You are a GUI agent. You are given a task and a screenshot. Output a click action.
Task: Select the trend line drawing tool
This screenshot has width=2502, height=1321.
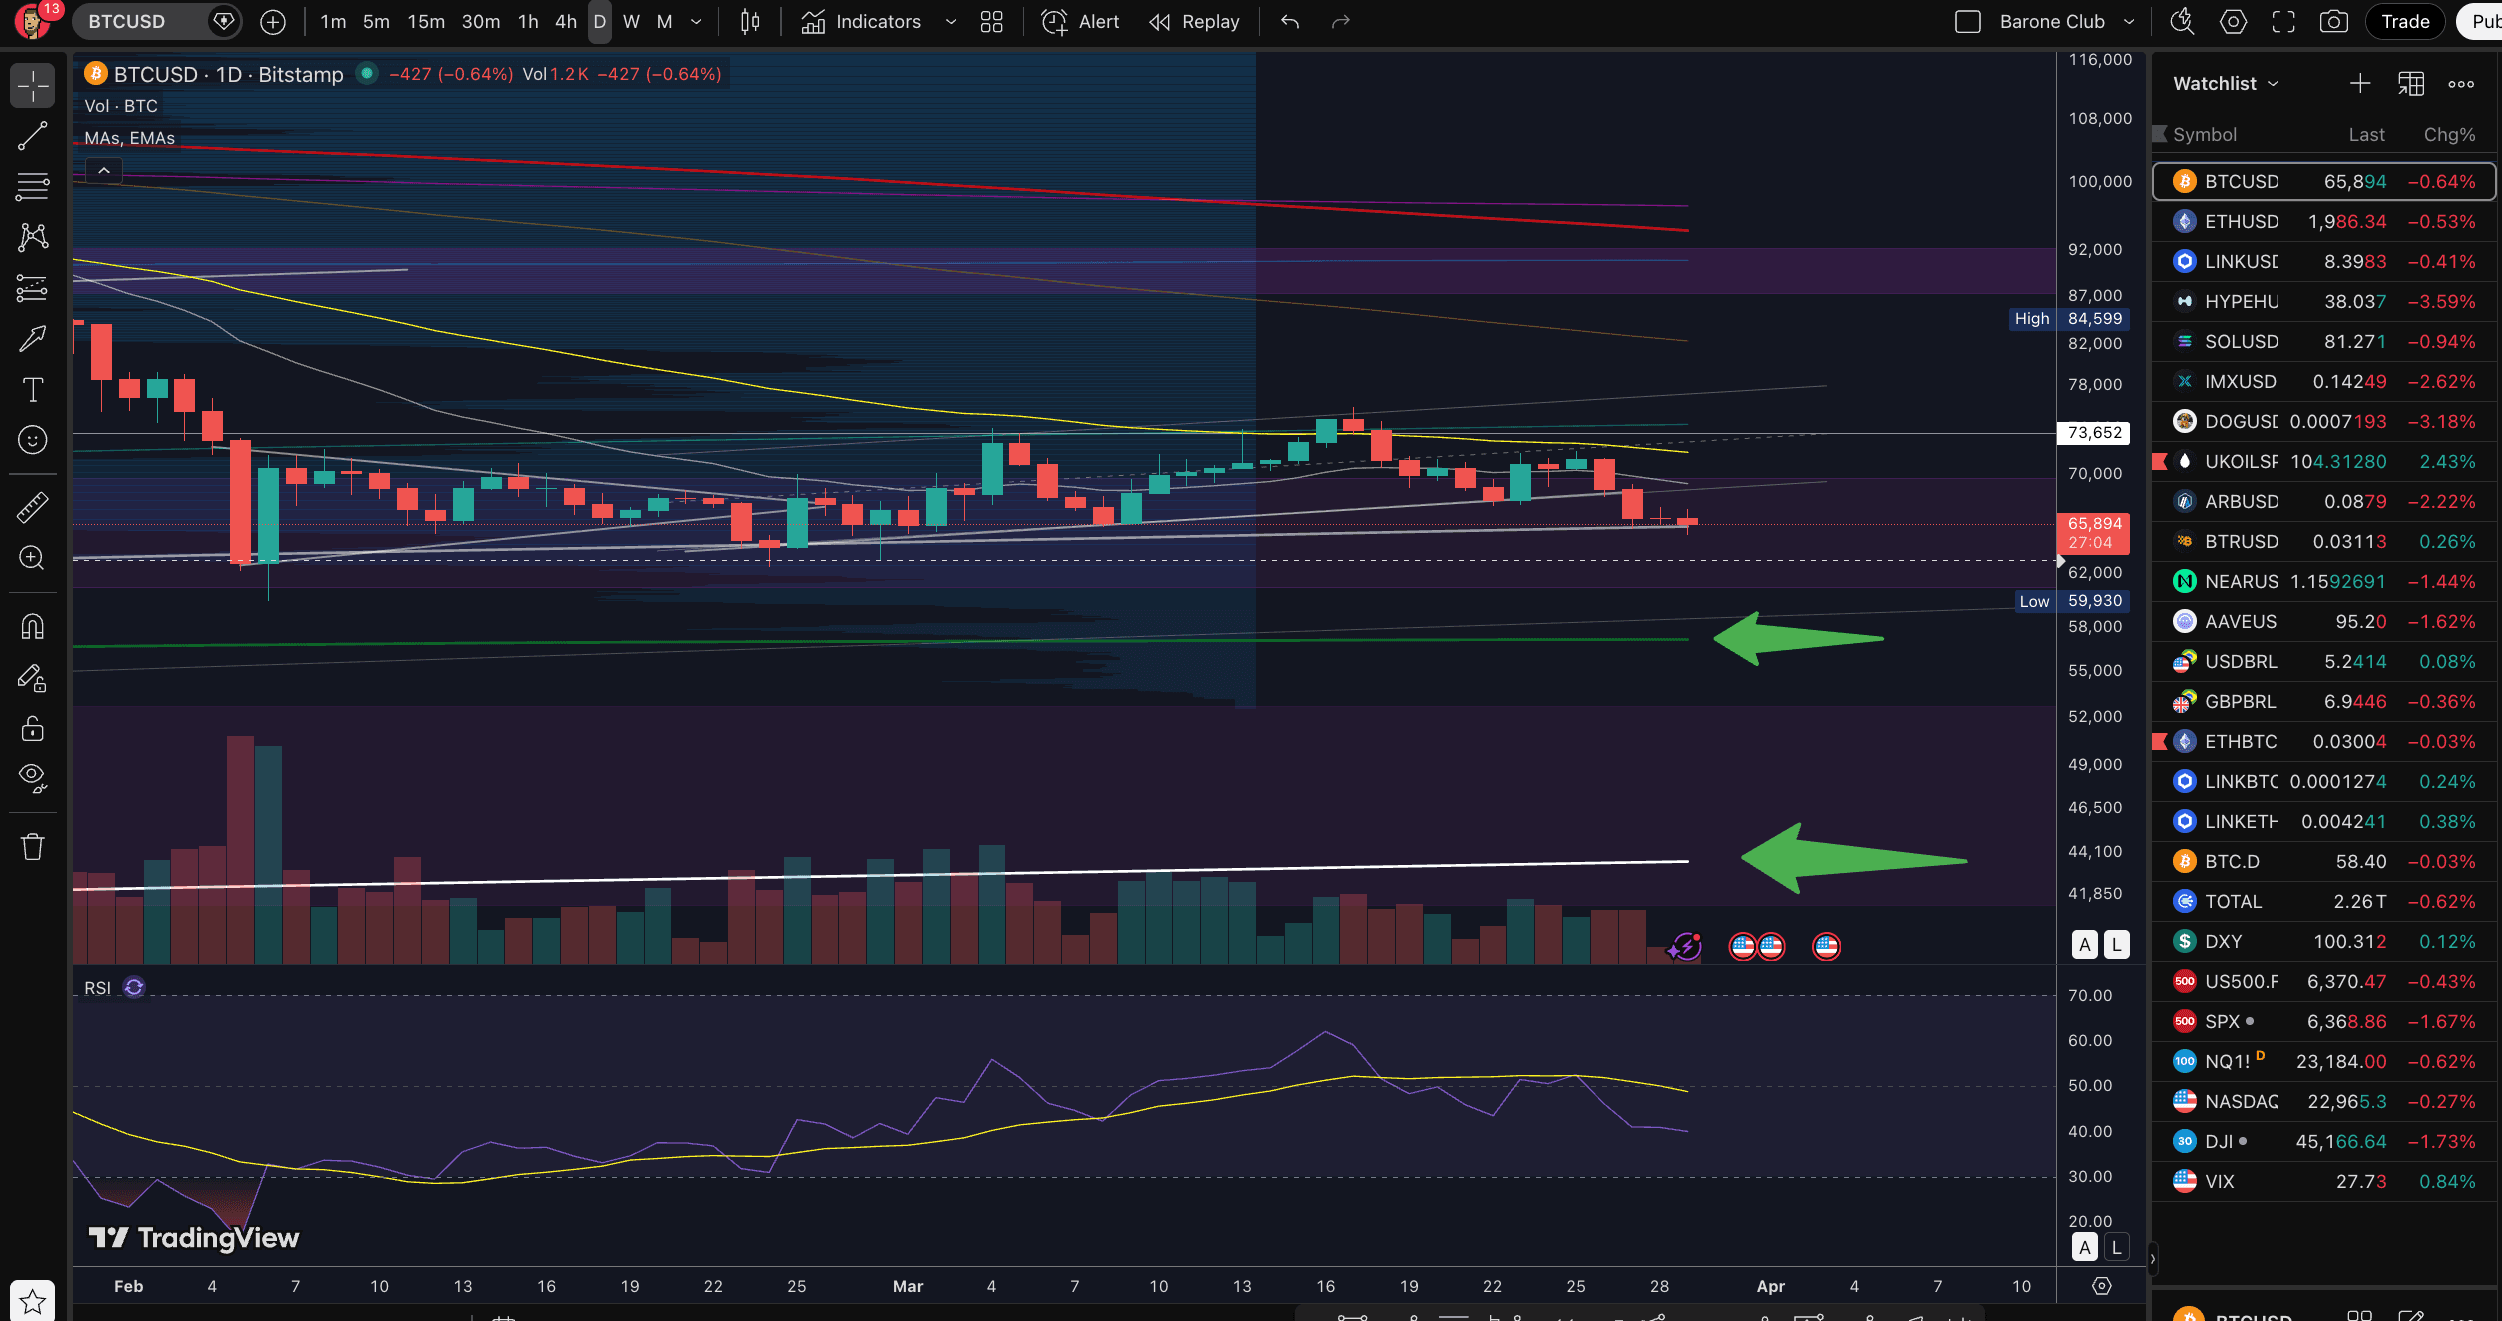[x=33, y=136]
